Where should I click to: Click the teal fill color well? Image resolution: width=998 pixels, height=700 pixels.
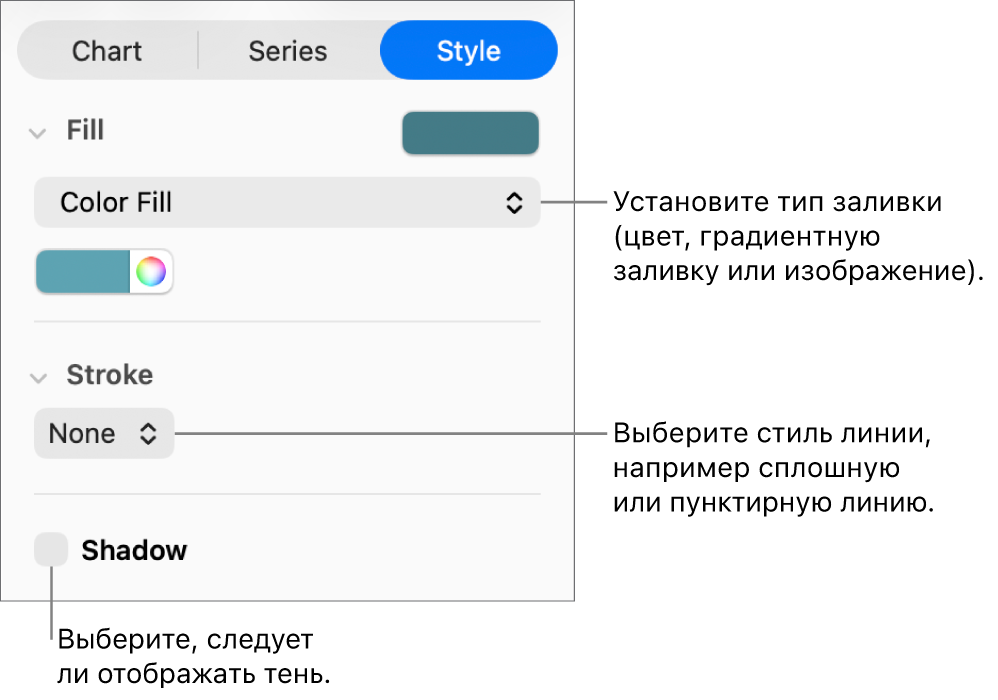(83, 271)
